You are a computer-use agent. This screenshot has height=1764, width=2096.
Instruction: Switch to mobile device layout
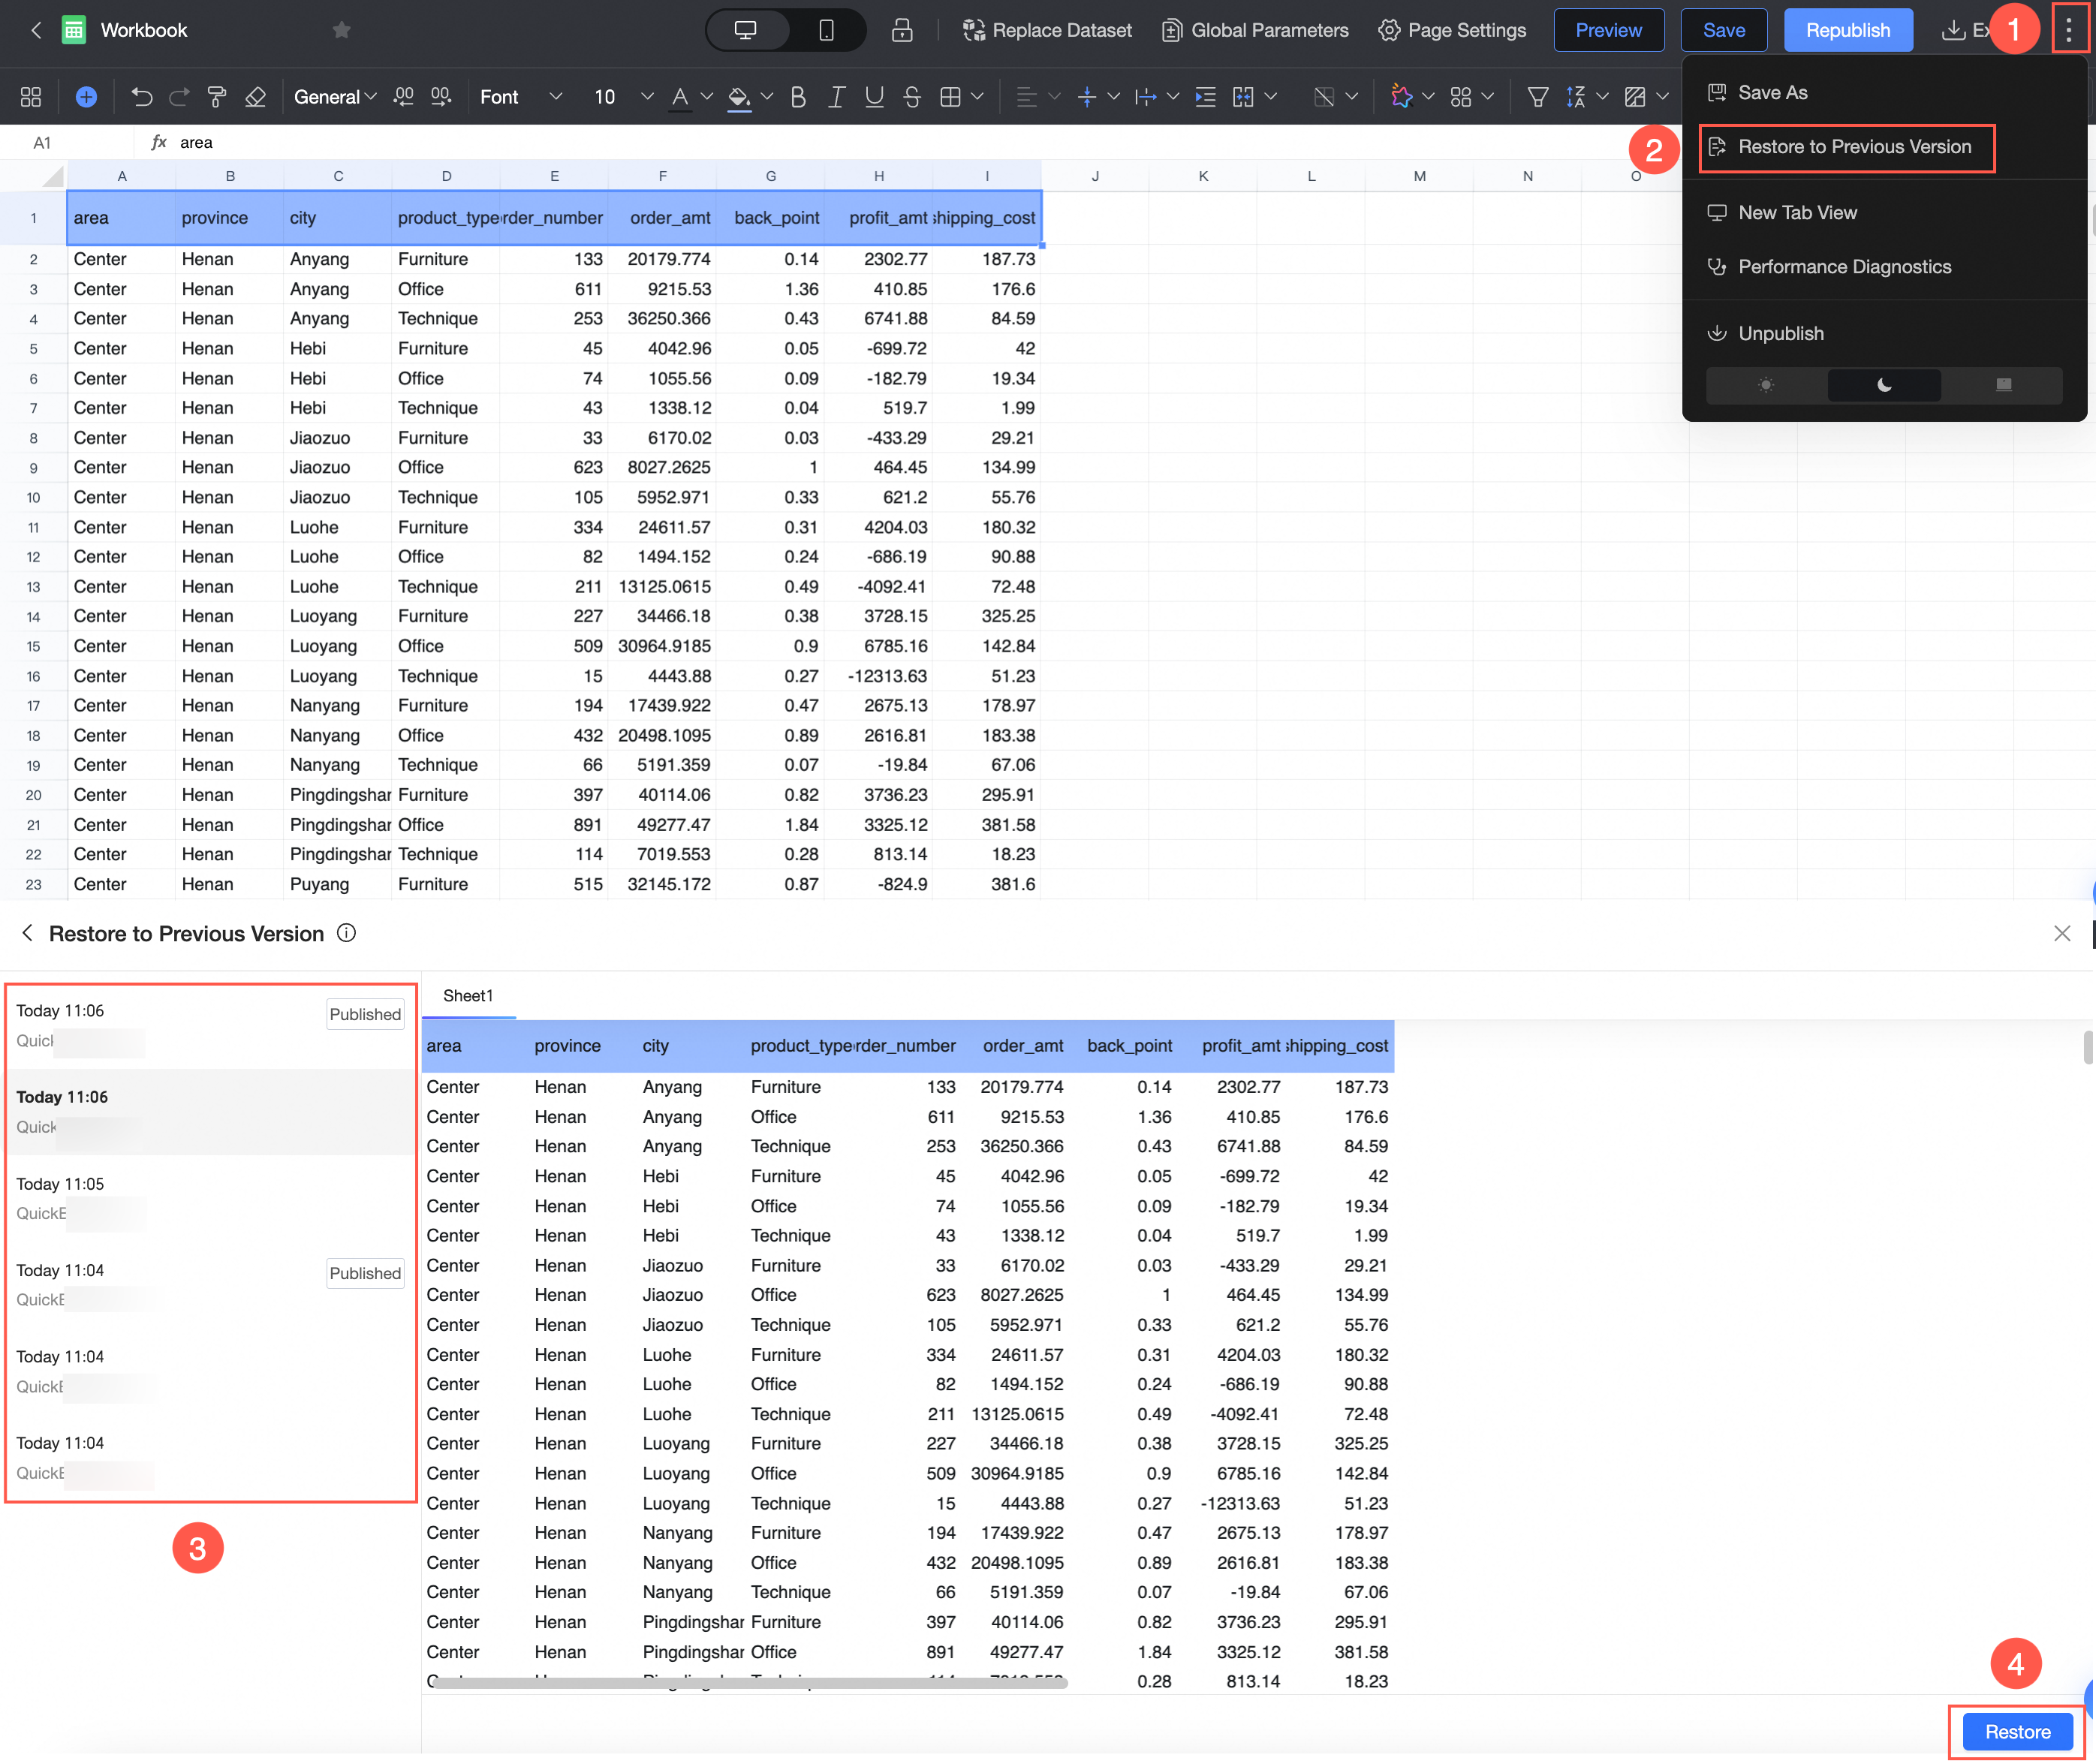point(826,30)
